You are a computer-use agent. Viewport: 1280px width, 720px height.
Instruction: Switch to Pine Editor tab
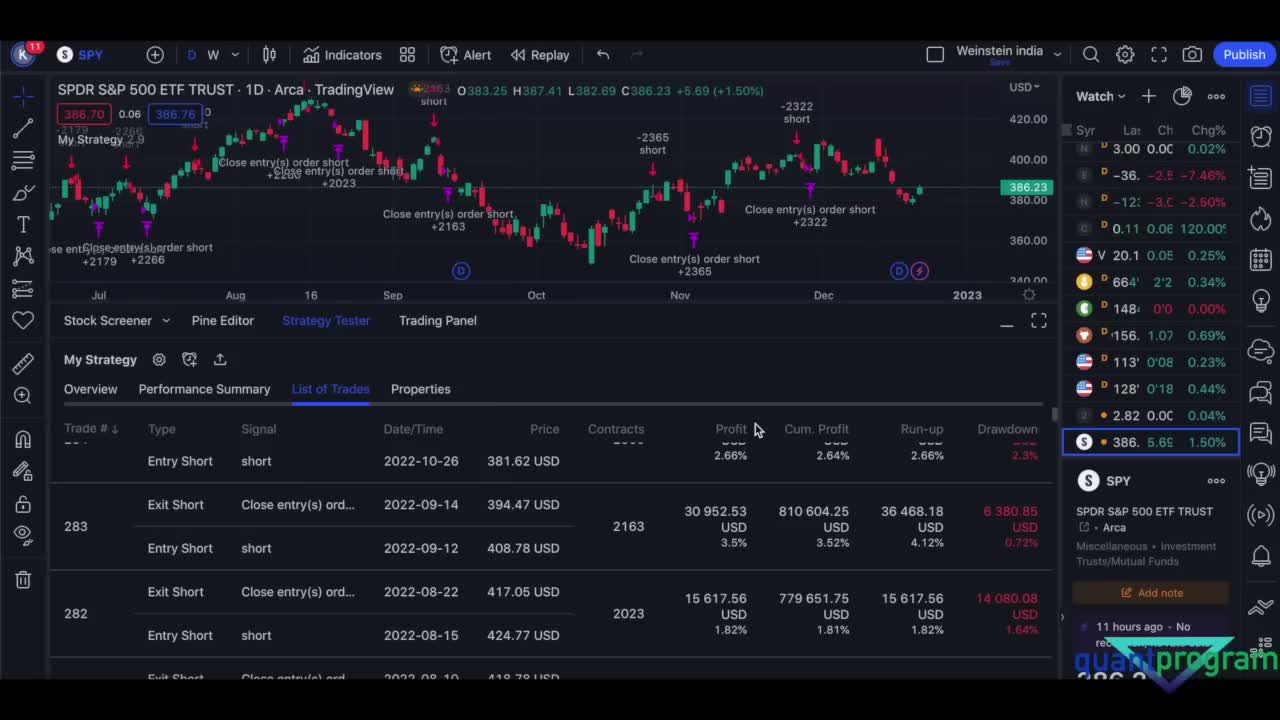coord(222,321)
